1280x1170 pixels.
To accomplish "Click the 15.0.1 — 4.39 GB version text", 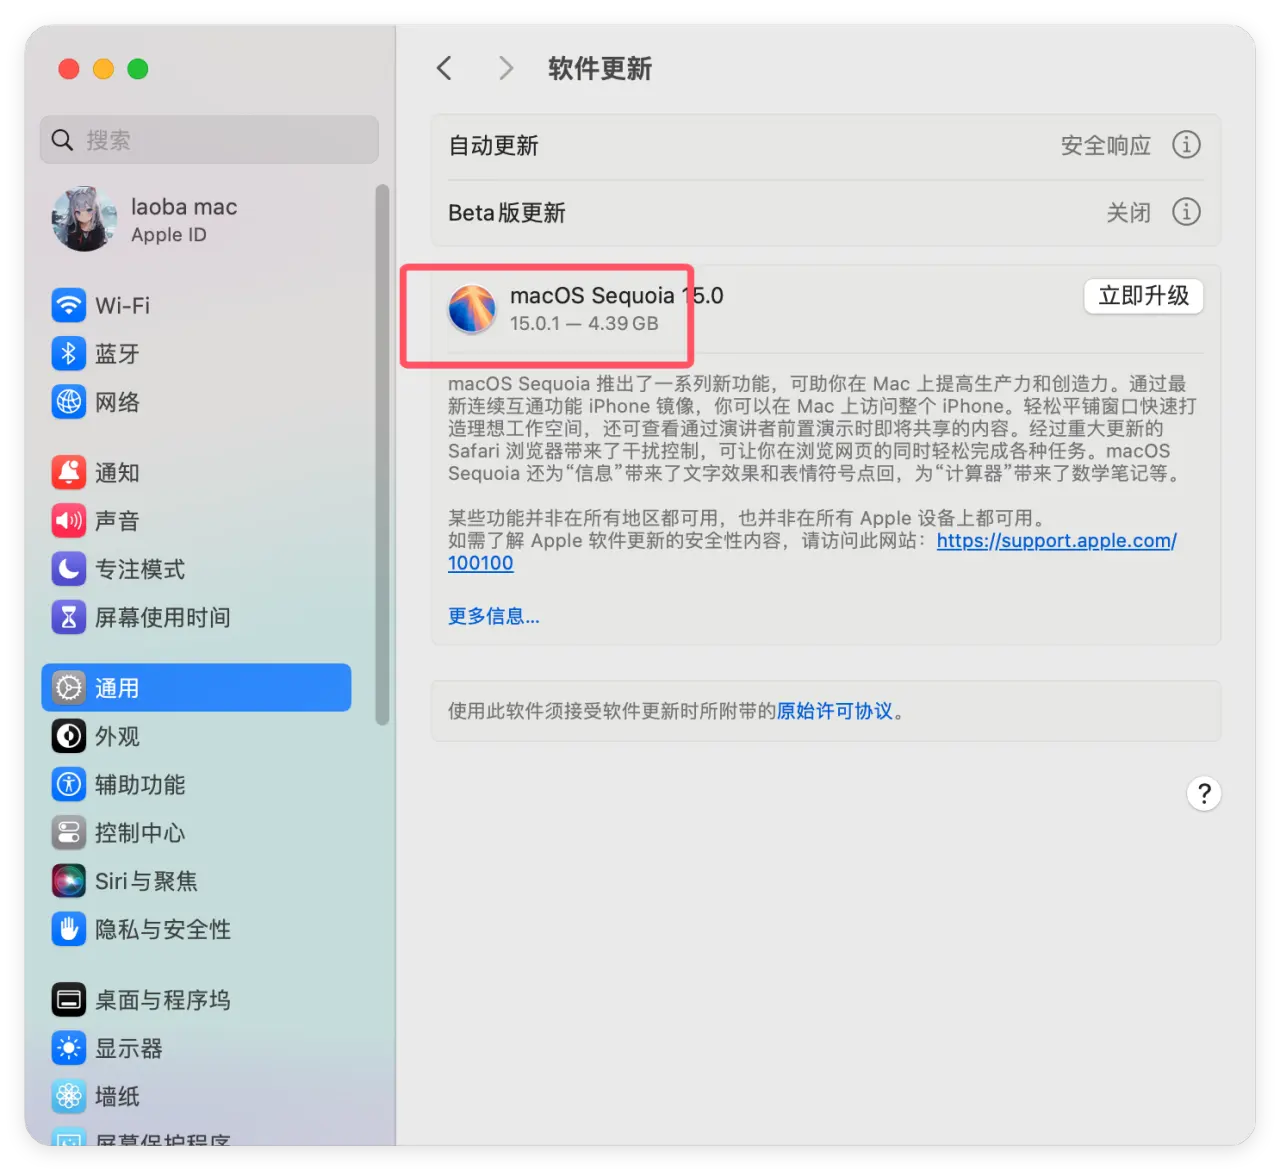I will 584,323.
